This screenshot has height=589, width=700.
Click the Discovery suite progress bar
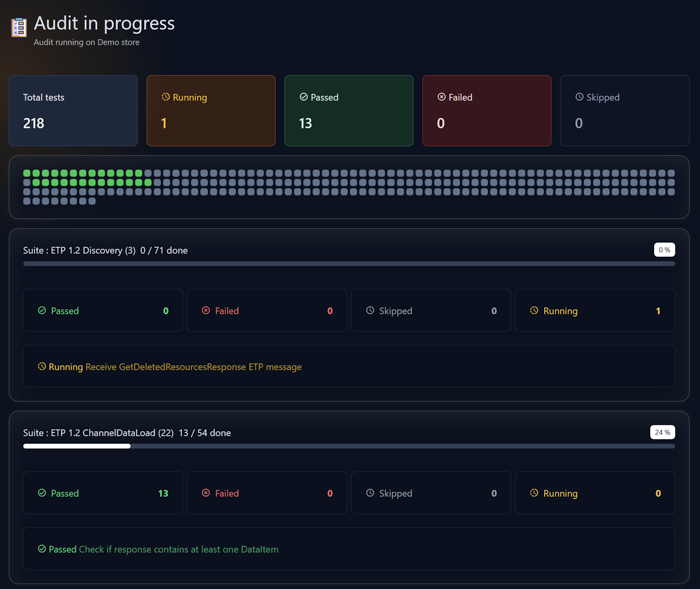click(x=349, y=264)
